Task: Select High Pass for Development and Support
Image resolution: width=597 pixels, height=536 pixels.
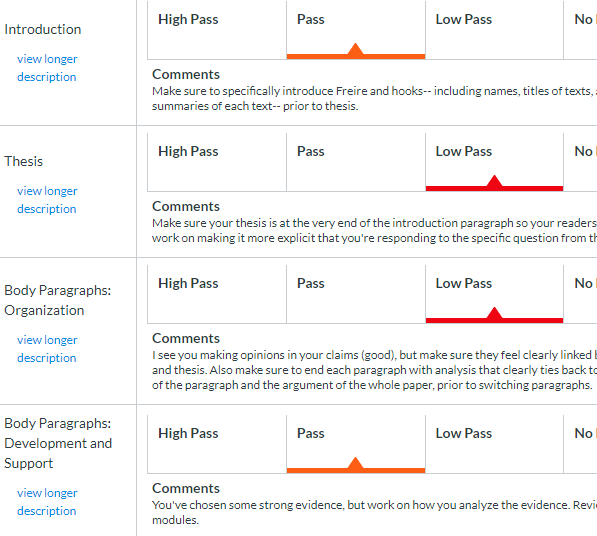Action: [217, 444]
